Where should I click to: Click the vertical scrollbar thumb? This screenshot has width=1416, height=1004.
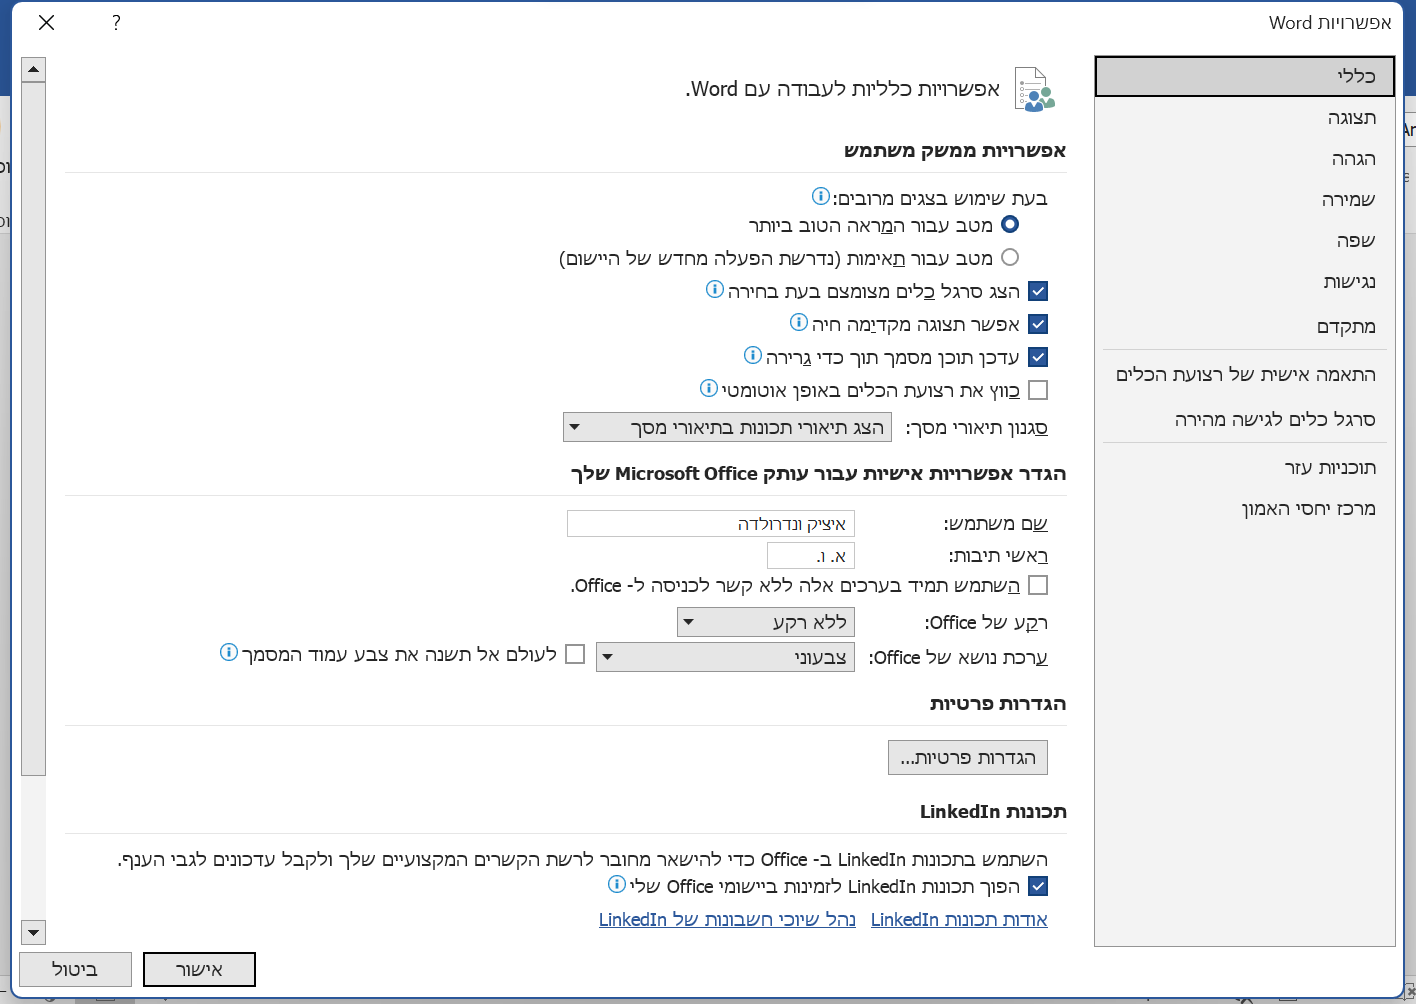tap(33, 429)
